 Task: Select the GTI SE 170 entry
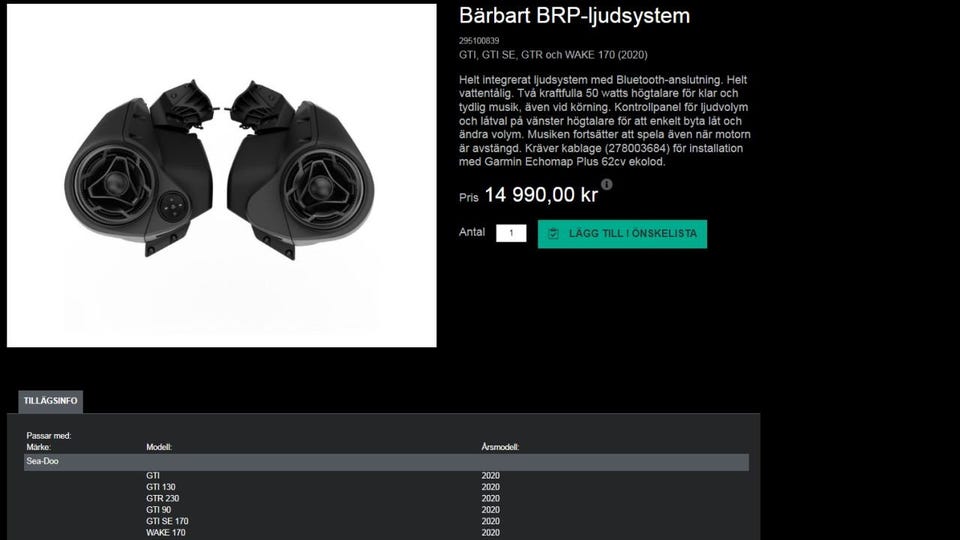tap(167, 522)
